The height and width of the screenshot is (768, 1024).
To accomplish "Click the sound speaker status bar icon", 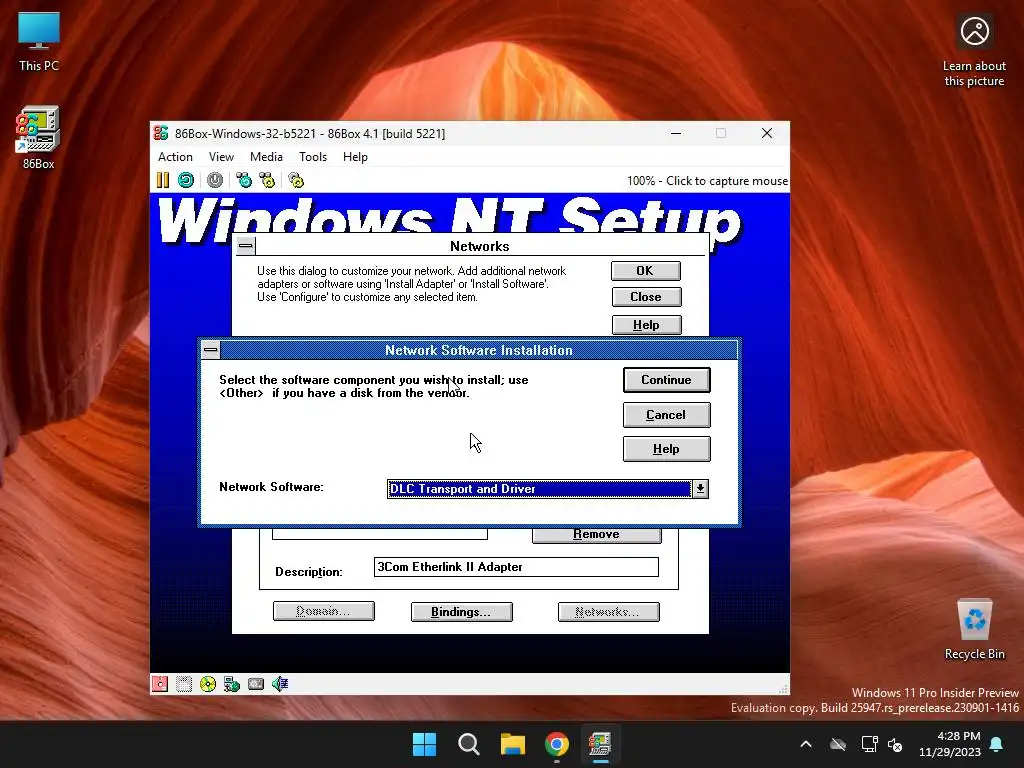I will click(280, 684).
